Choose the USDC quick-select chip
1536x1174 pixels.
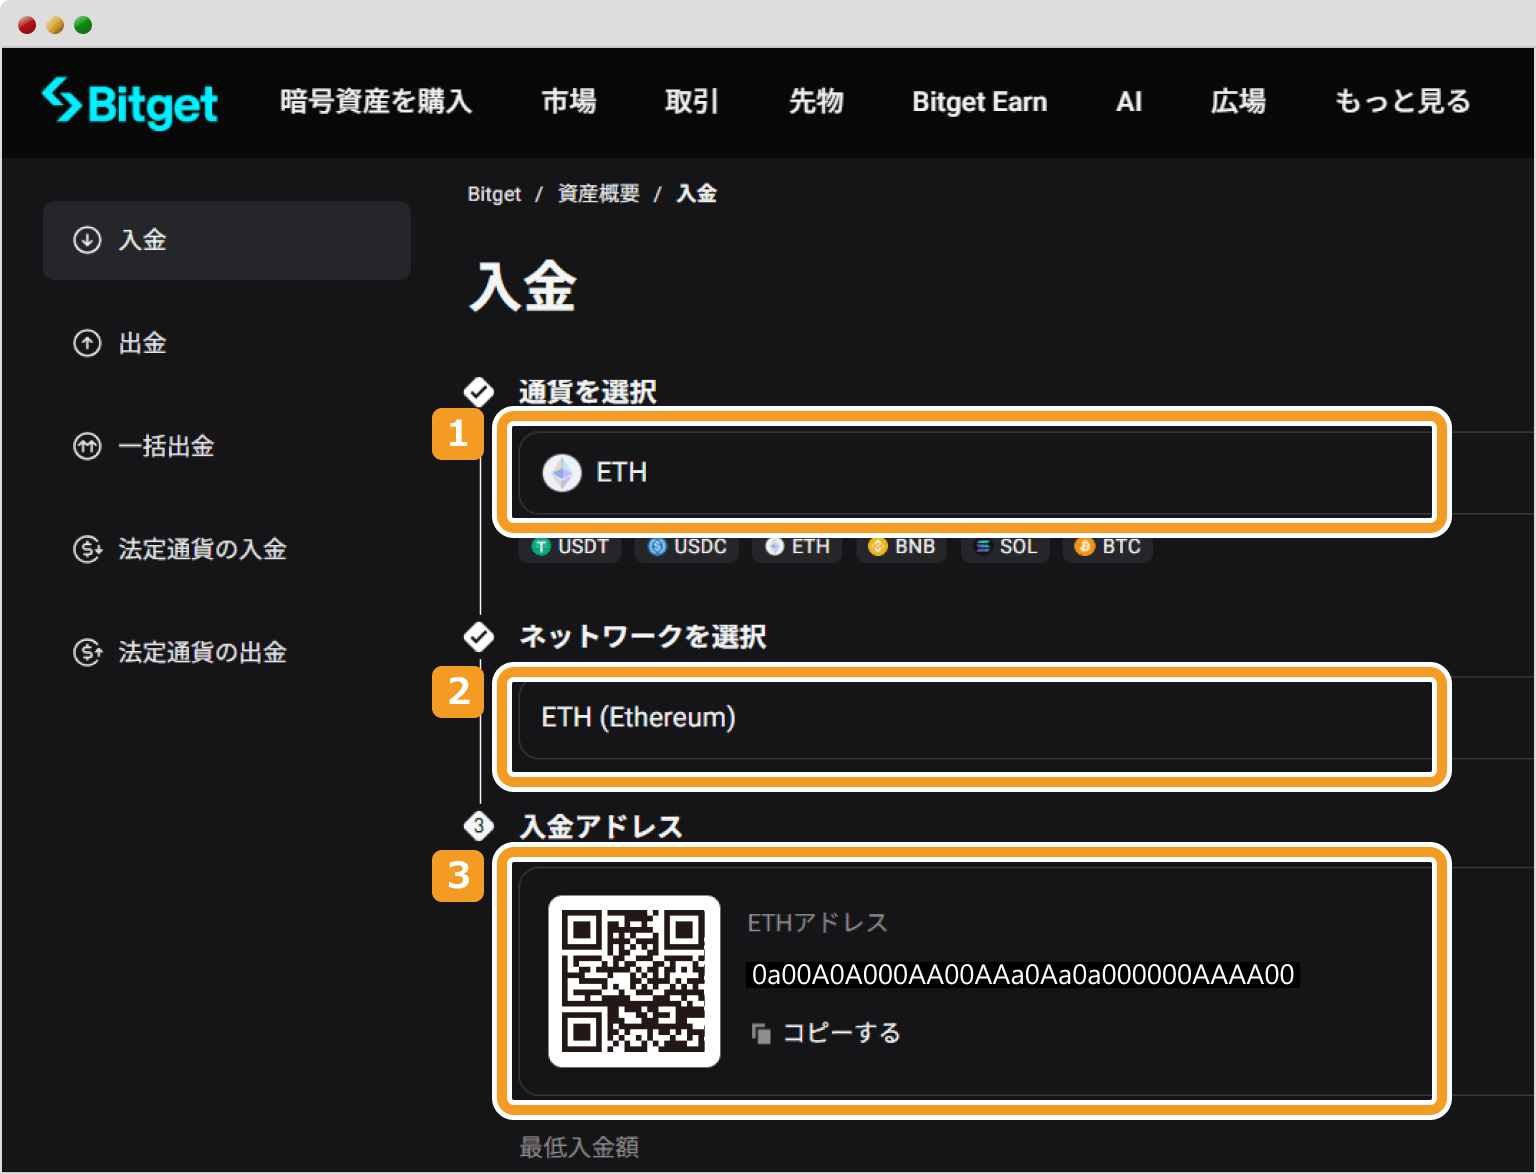coord(687,546)
